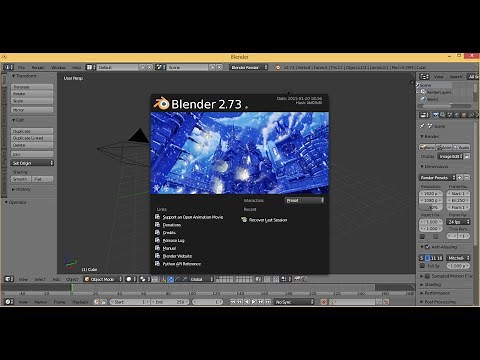Viewport: 480px width, 360px height.
Task: Open the Playback menu in timeline
Action: coord(80,302)
